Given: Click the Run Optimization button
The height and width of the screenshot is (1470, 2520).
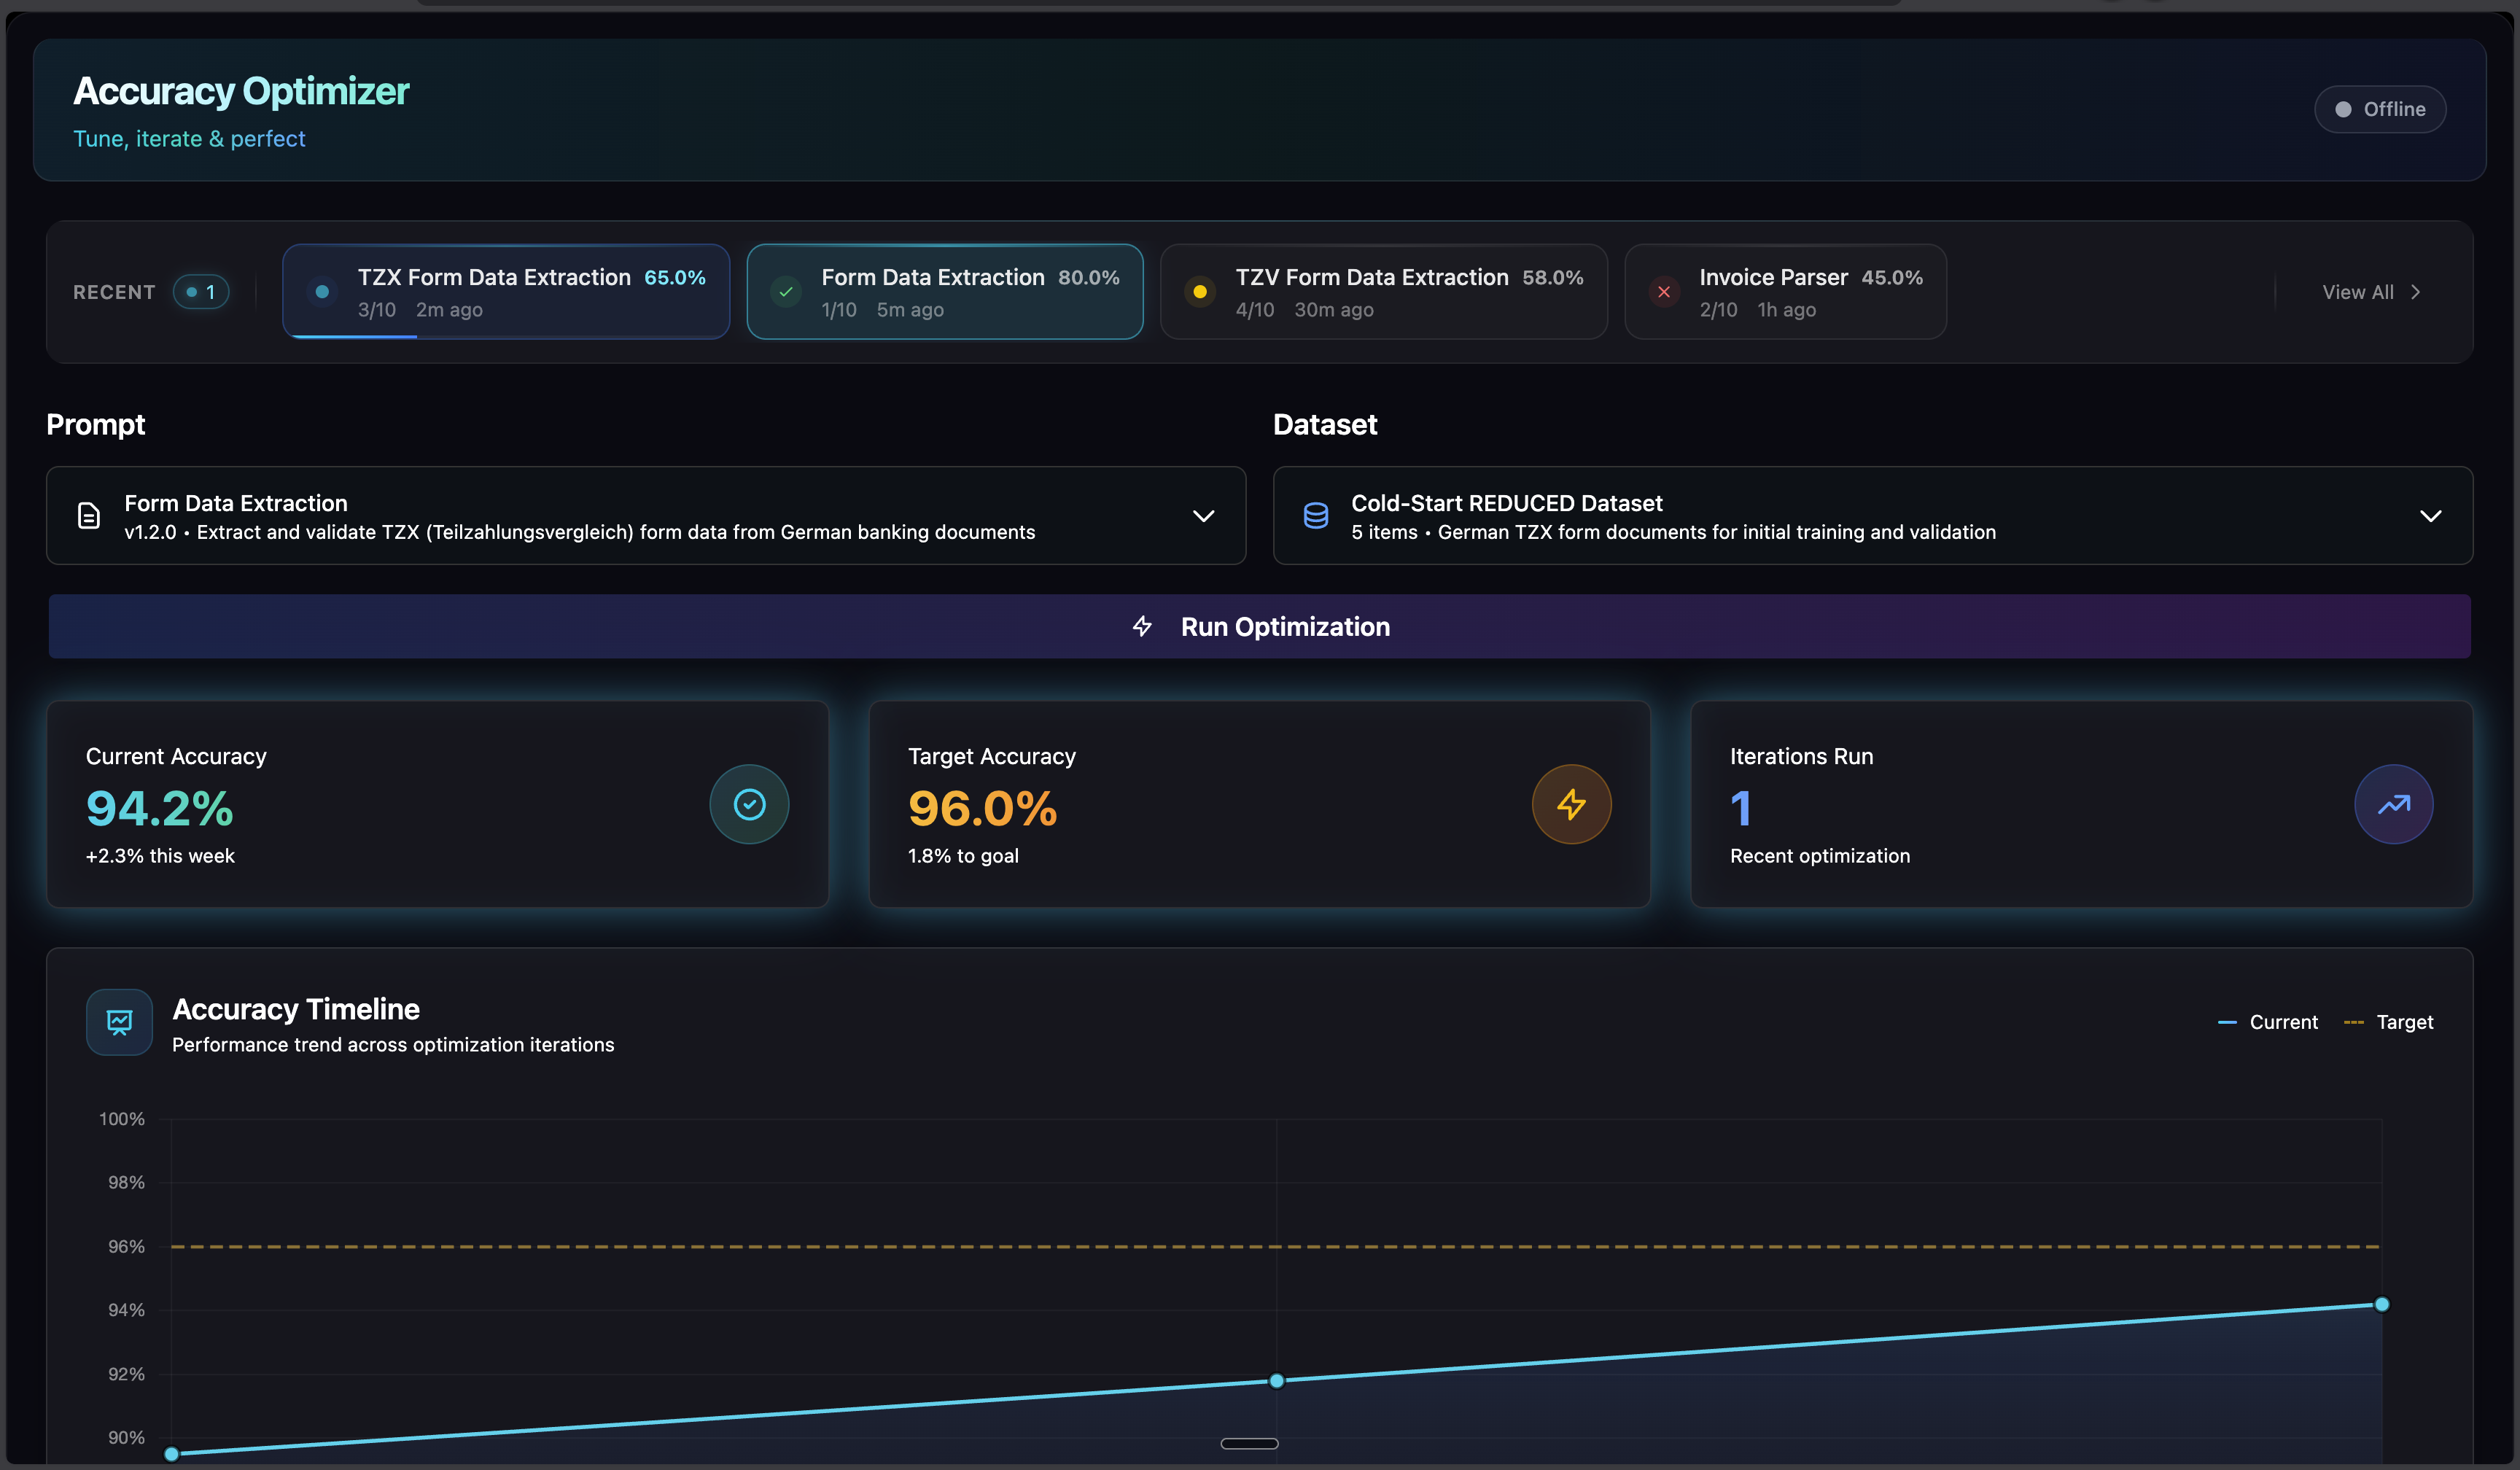Looking at the screenshot, I should click(x=1259, y=627).
